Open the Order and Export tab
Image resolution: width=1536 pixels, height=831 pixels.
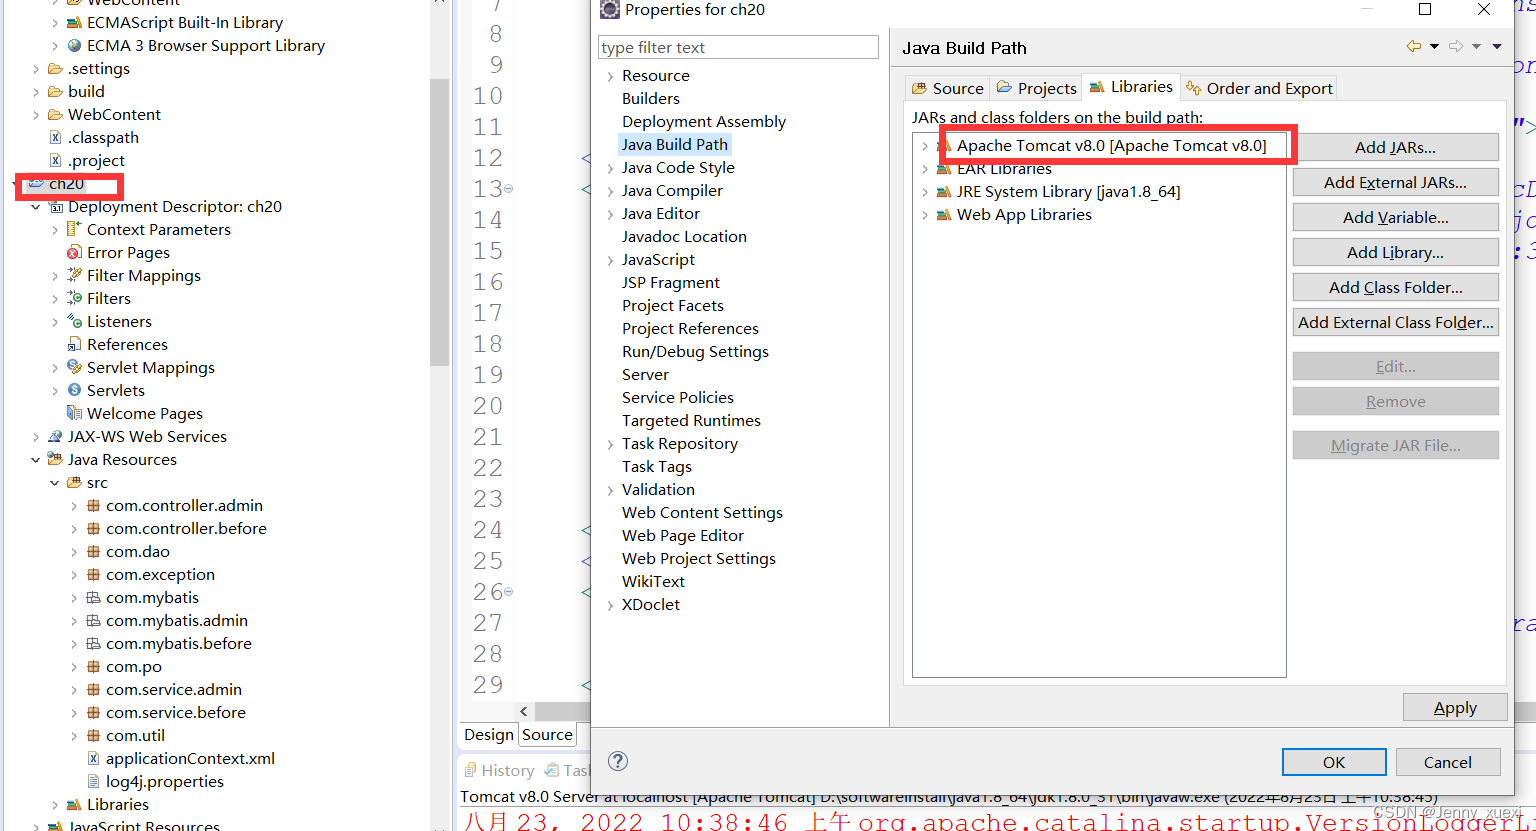point(1259,88)
